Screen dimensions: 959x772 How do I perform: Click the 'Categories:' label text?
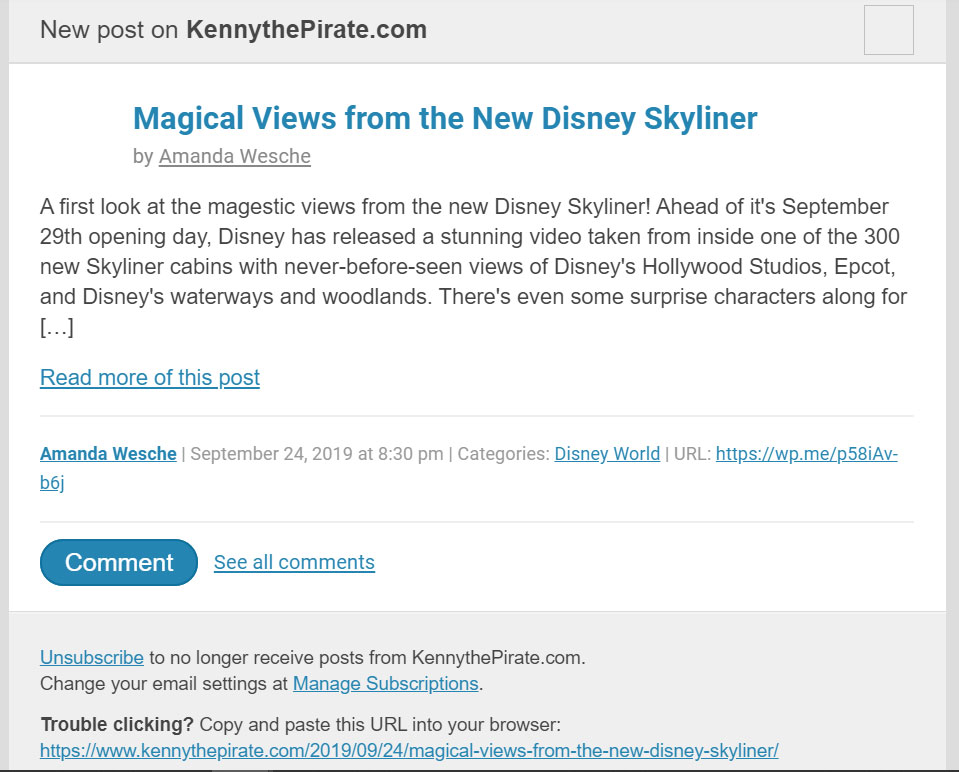click(x=503, y=454)
